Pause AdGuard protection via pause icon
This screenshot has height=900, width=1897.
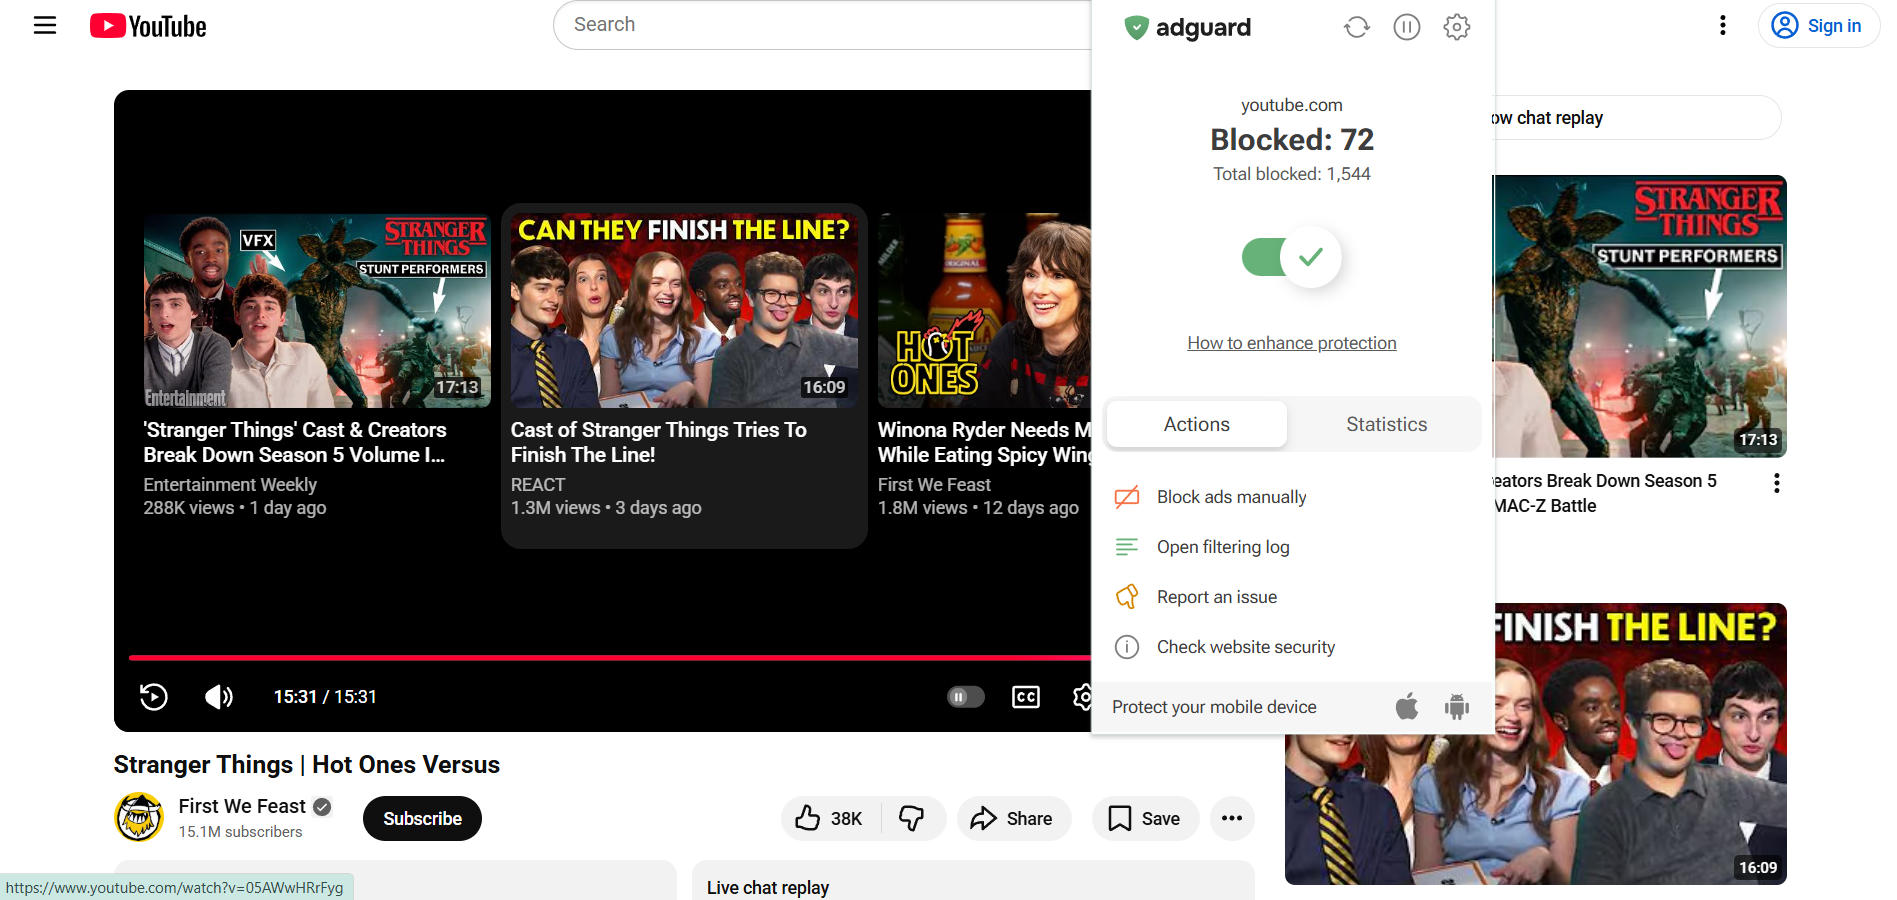point(1406,27)
